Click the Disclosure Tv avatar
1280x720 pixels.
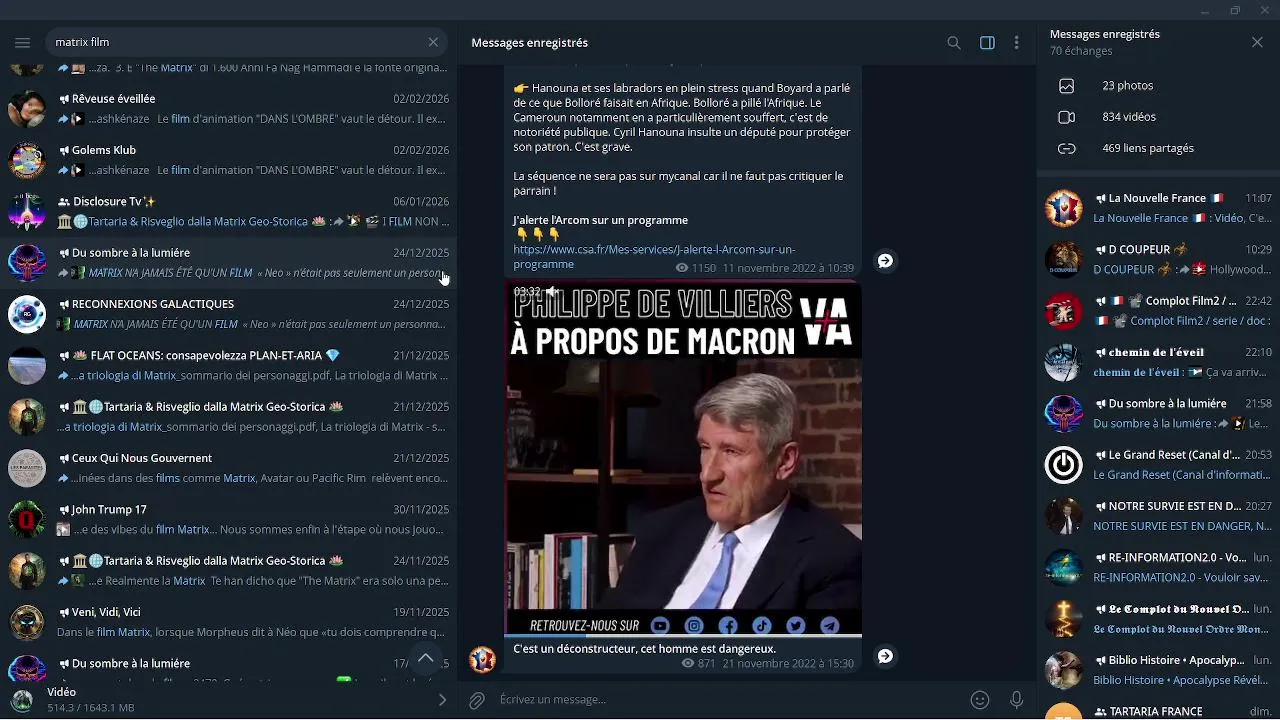(27, 211)
